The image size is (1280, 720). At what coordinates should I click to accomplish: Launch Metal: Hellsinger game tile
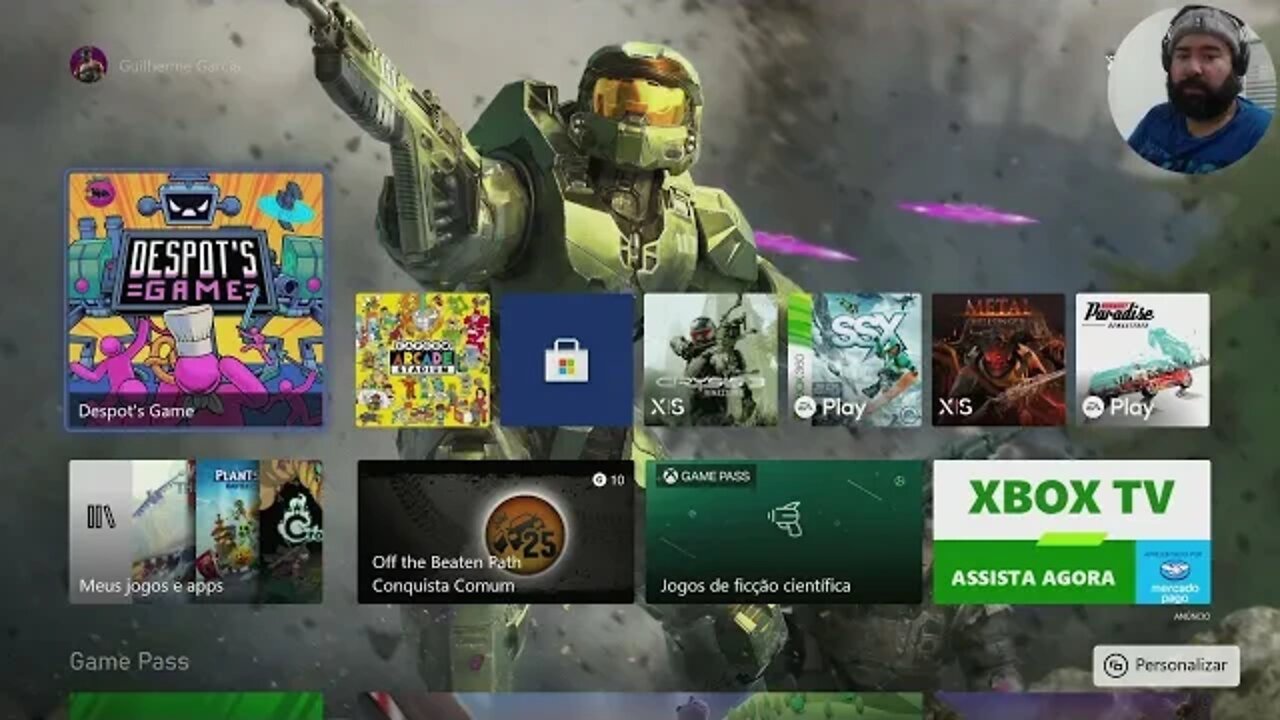tap(999, 360)
